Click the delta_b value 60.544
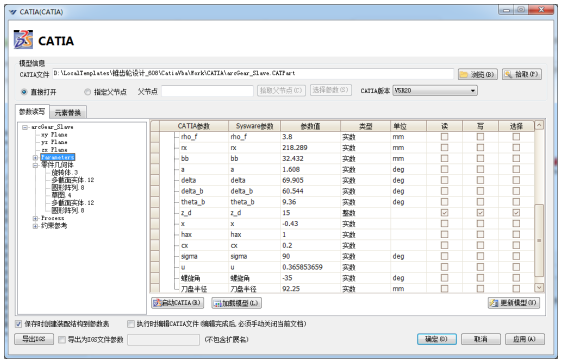 pyautogui.click(x=293, y=191)
